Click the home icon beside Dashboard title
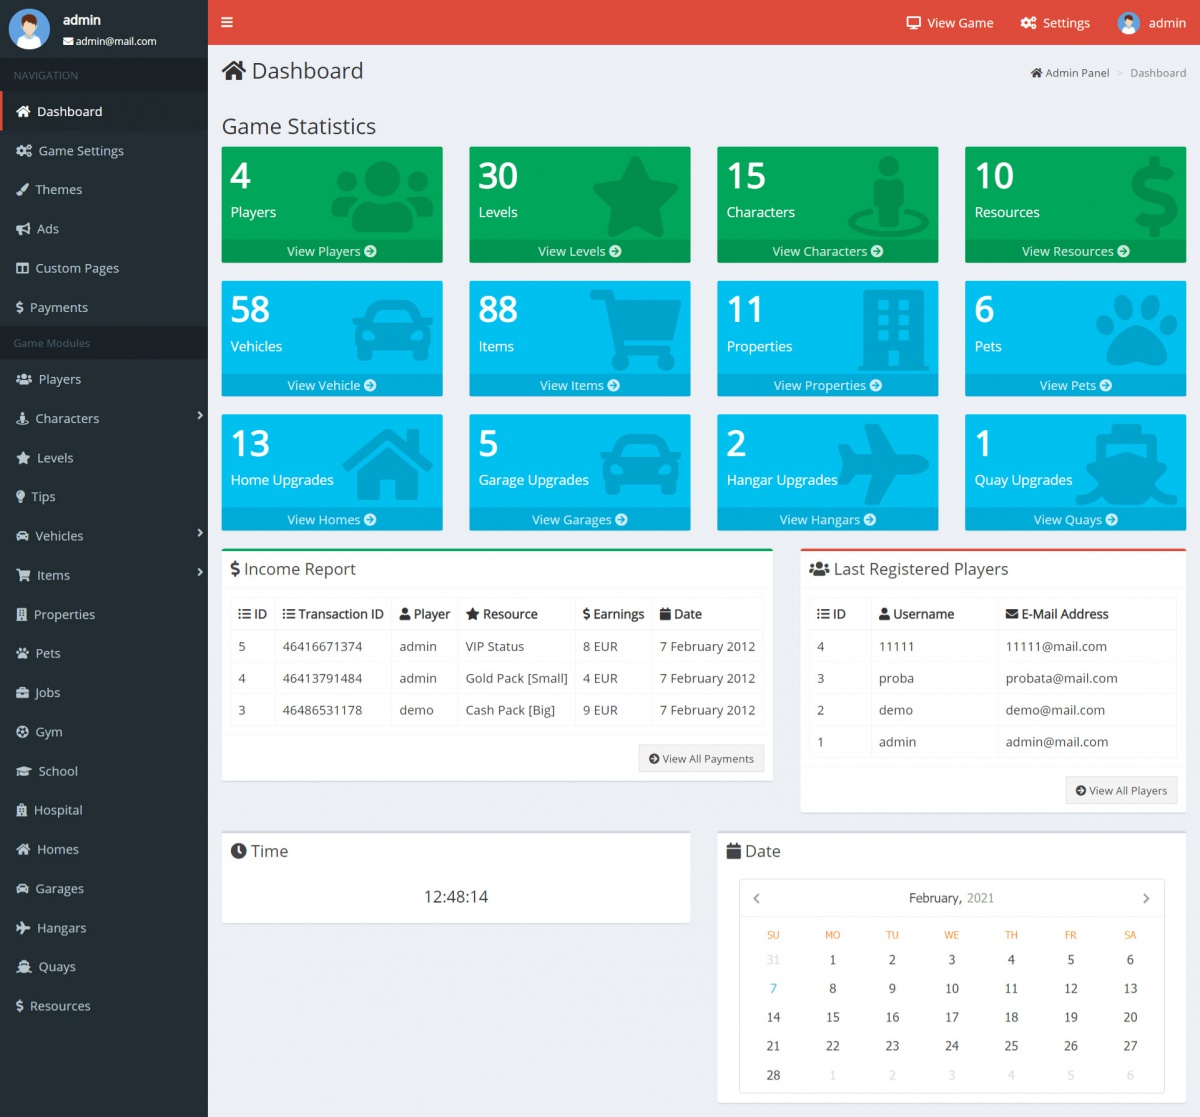This screenshot has width=1200, height=1117. (234, 71)
